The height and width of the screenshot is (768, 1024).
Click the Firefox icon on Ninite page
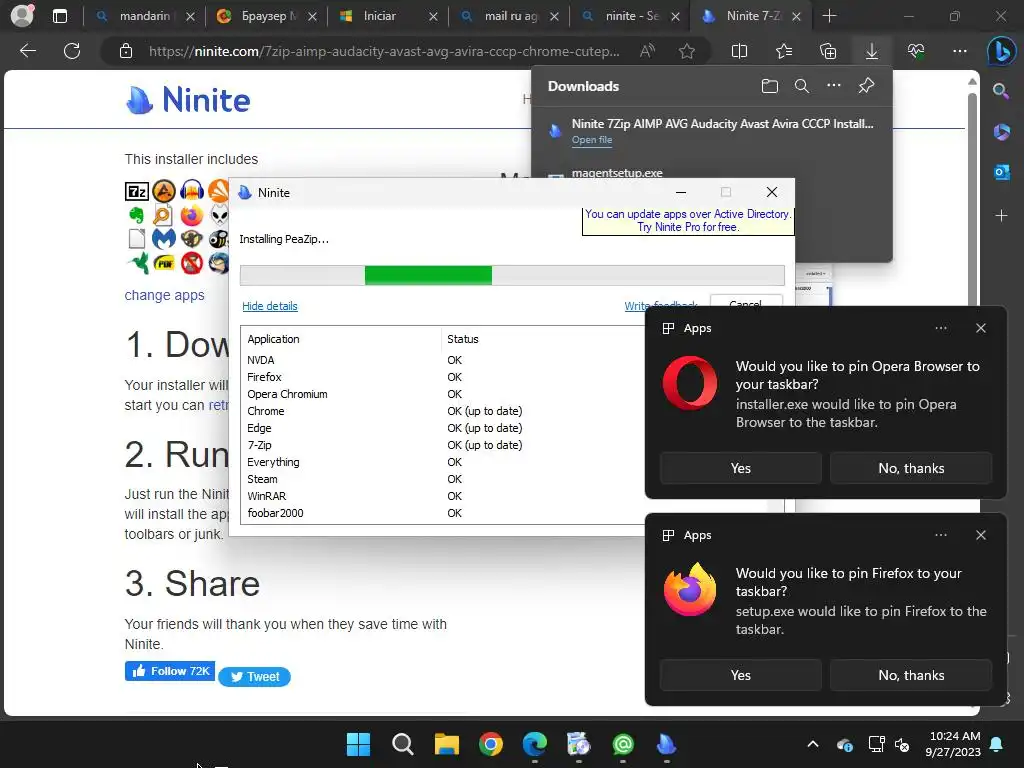(192, 215)
